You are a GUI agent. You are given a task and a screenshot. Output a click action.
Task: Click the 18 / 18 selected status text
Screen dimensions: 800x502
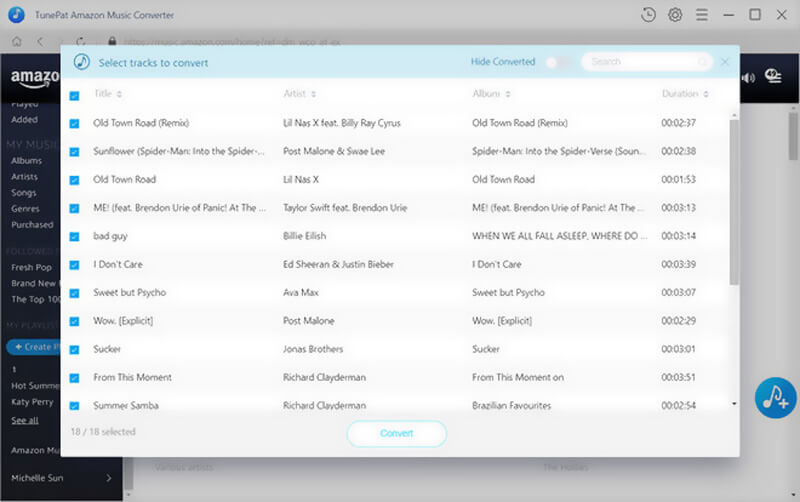[103, 432]
